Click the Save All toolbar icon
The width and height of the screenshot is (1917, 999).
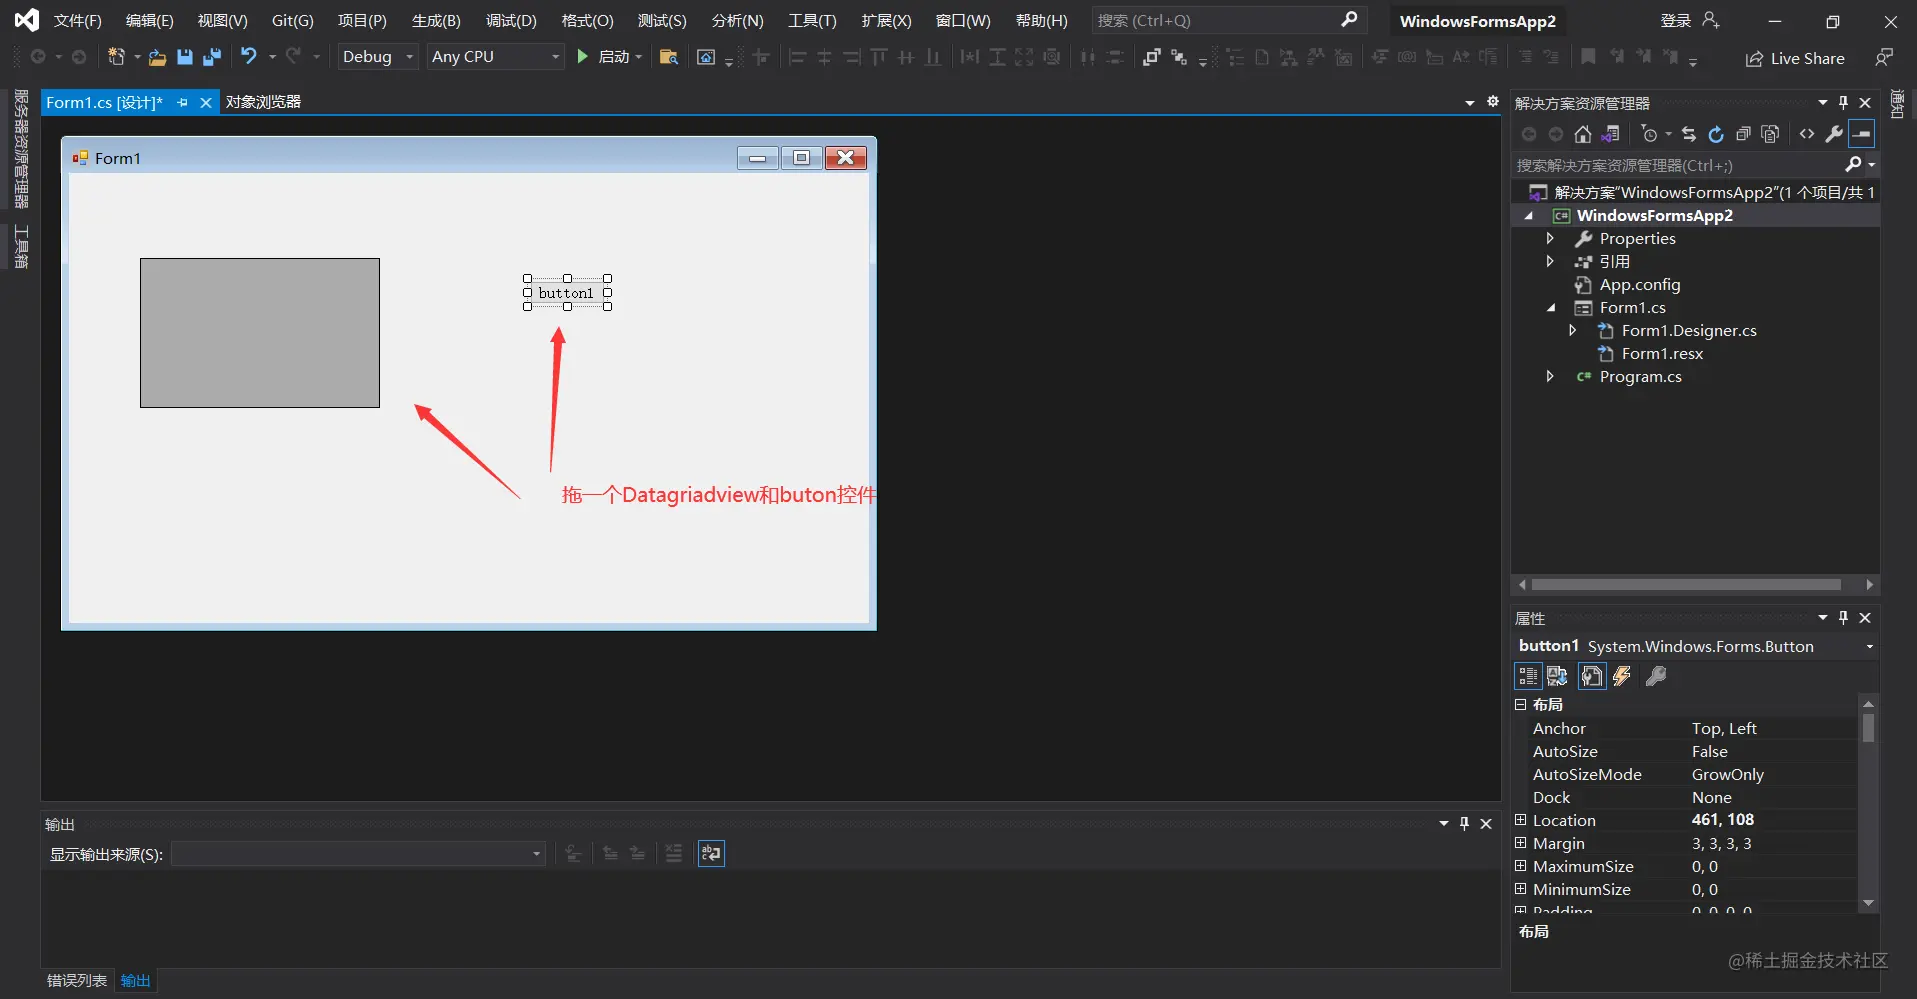click(x=211, y=57)
